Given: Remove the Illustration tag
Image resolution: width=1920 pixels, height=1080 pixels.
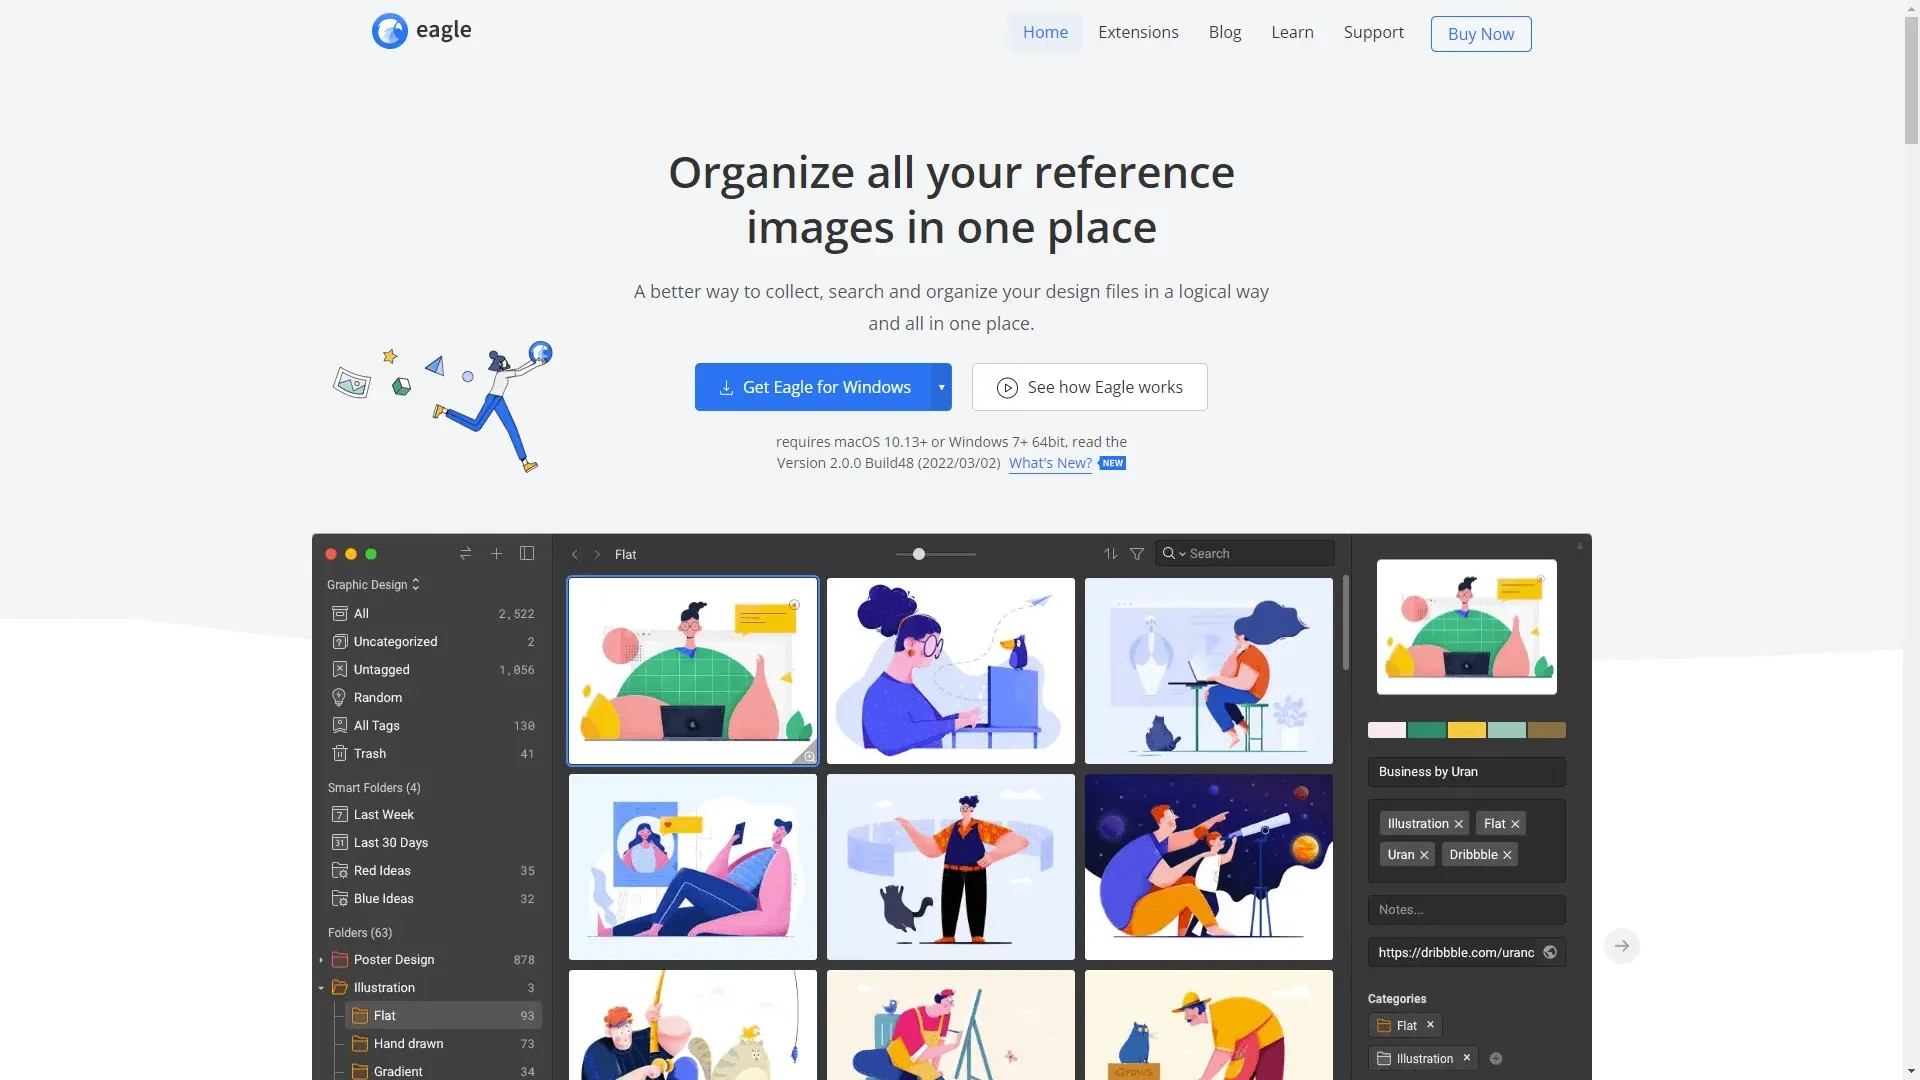Looking at the screenshot, I should click(x=1459, y=825).
